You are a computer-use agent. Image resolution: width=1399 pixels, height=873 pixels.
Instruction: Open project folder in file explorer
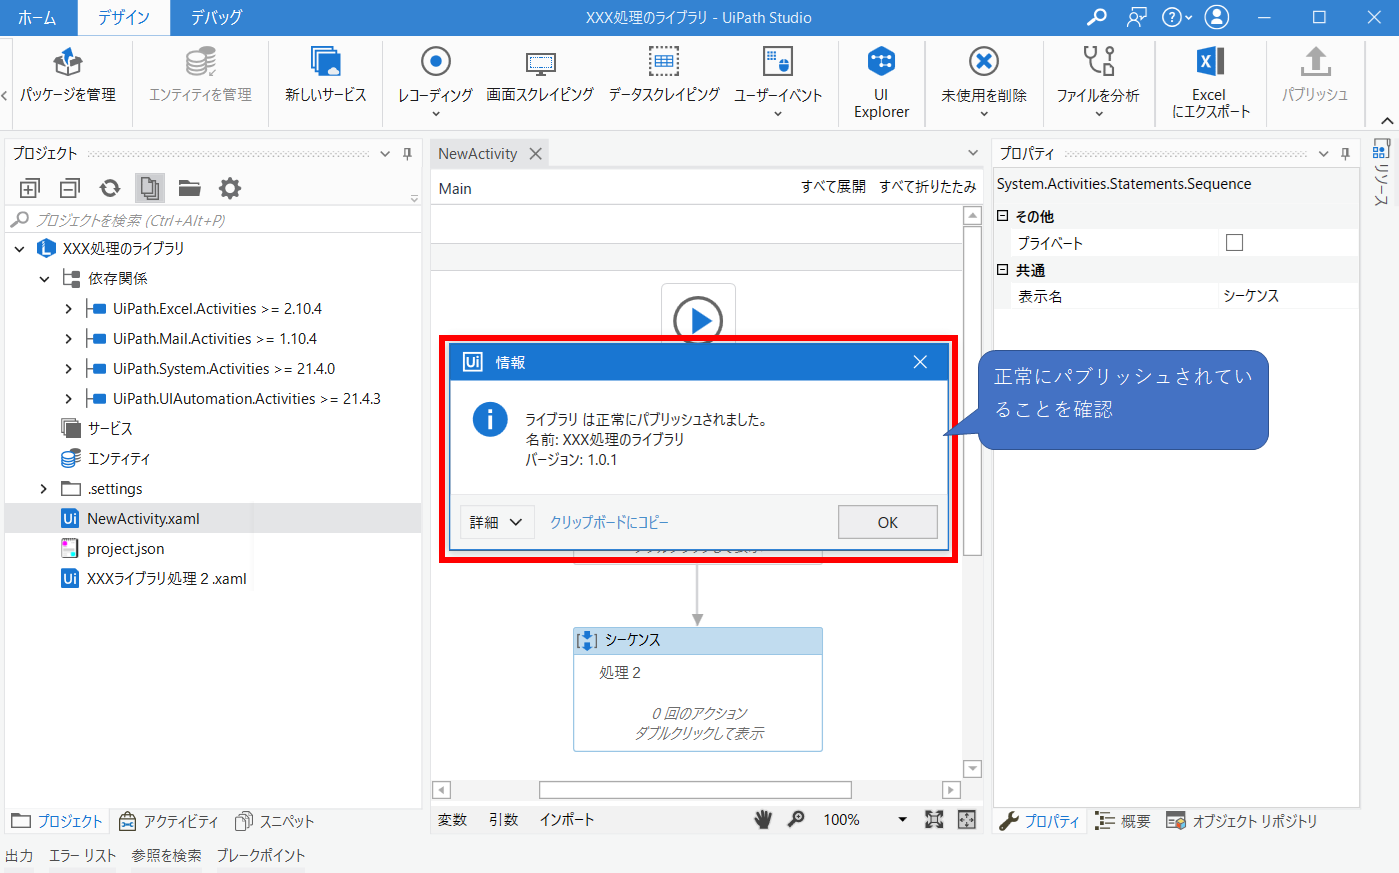[190, 188]
